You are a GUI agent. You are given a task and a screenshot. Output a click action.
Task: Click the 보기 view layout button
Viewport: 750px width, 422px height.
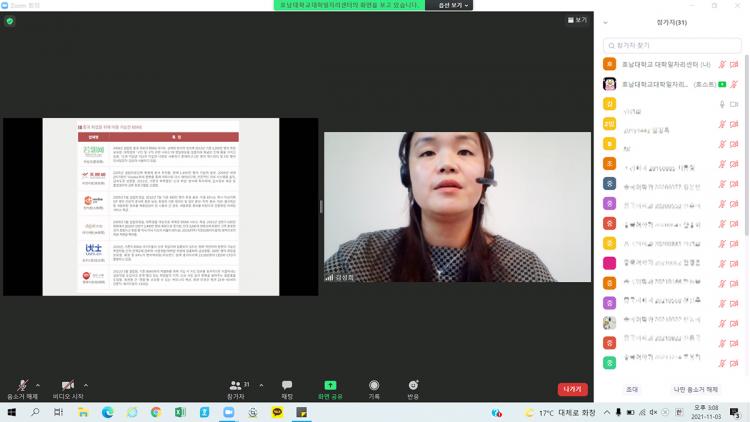578,20
